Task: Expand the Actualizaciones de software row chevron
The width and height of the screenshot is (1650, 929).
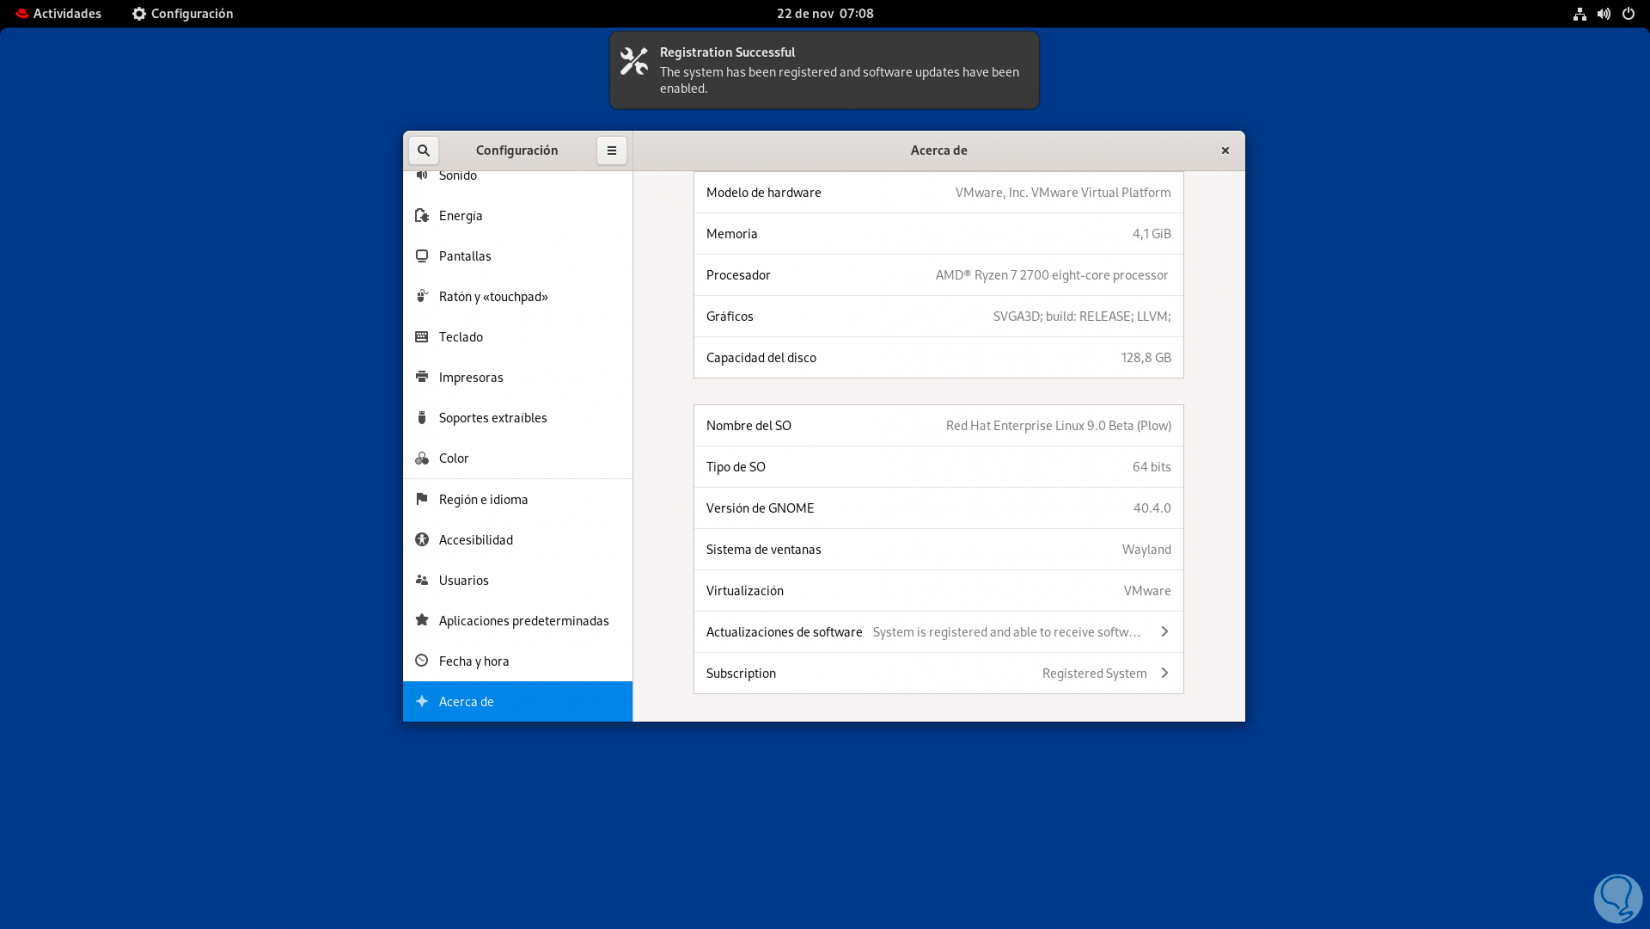Action: [1164, 632]
